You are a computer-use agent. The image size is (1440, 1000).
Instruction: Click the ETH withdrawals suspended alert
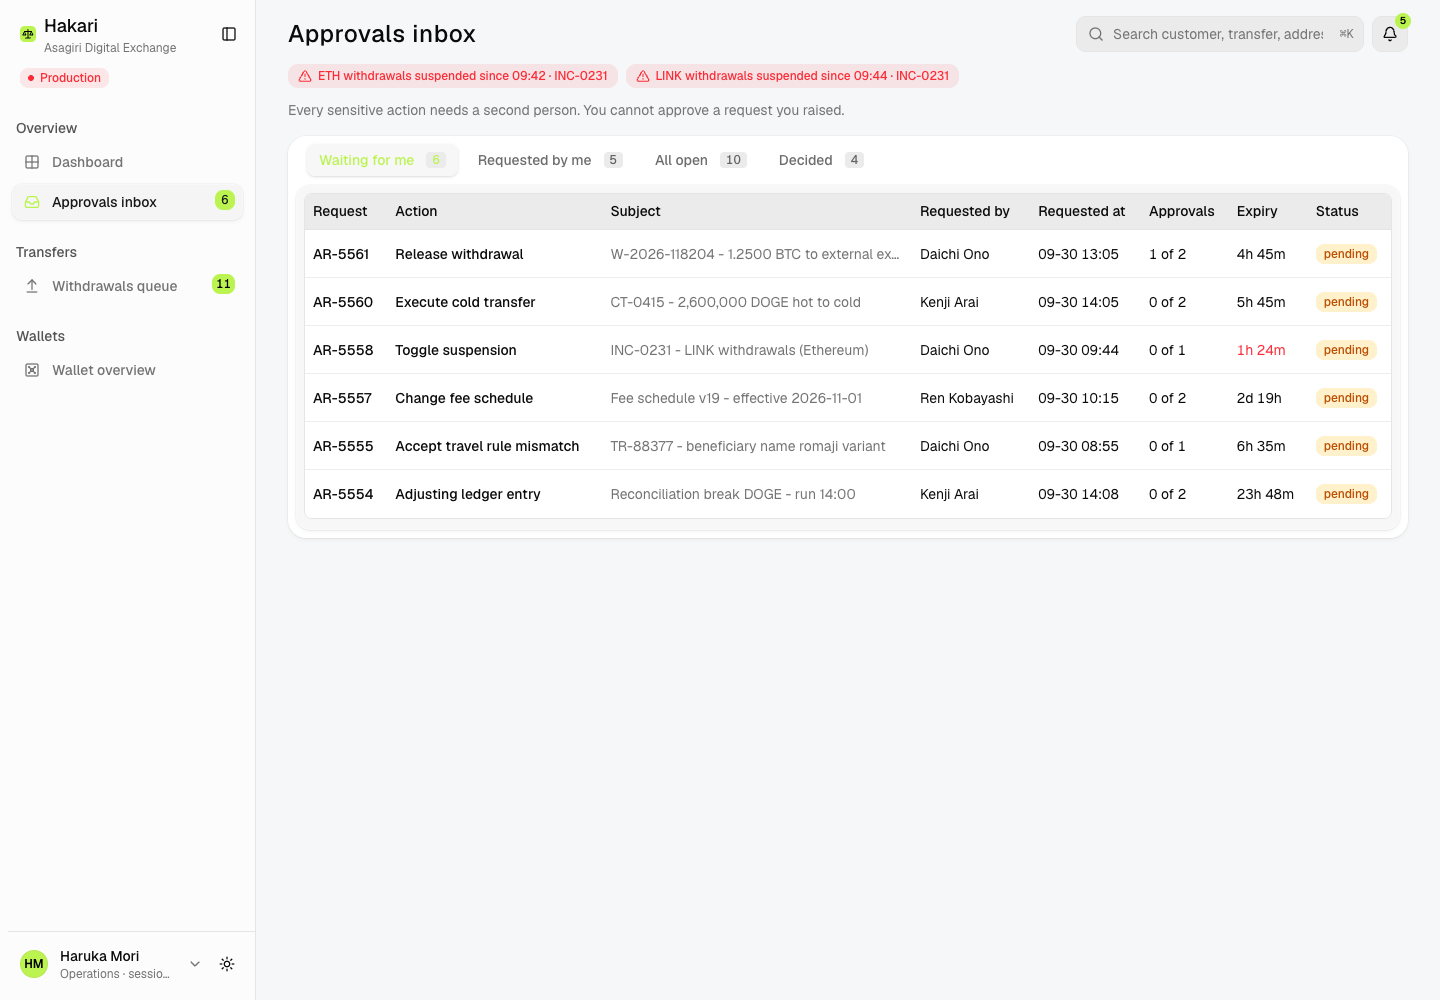(x=453, y=76)
